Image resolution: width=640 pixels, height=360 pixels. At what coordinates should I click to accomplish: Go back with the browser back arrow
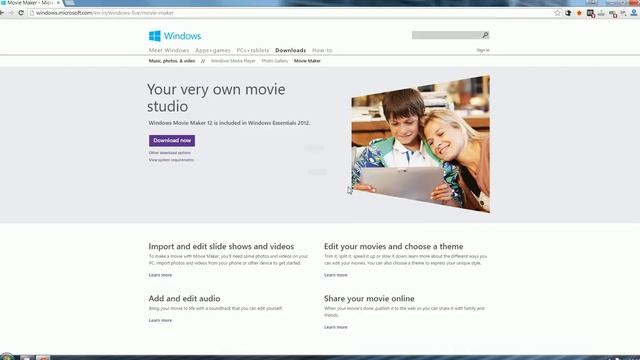click(x=2, y=13)
